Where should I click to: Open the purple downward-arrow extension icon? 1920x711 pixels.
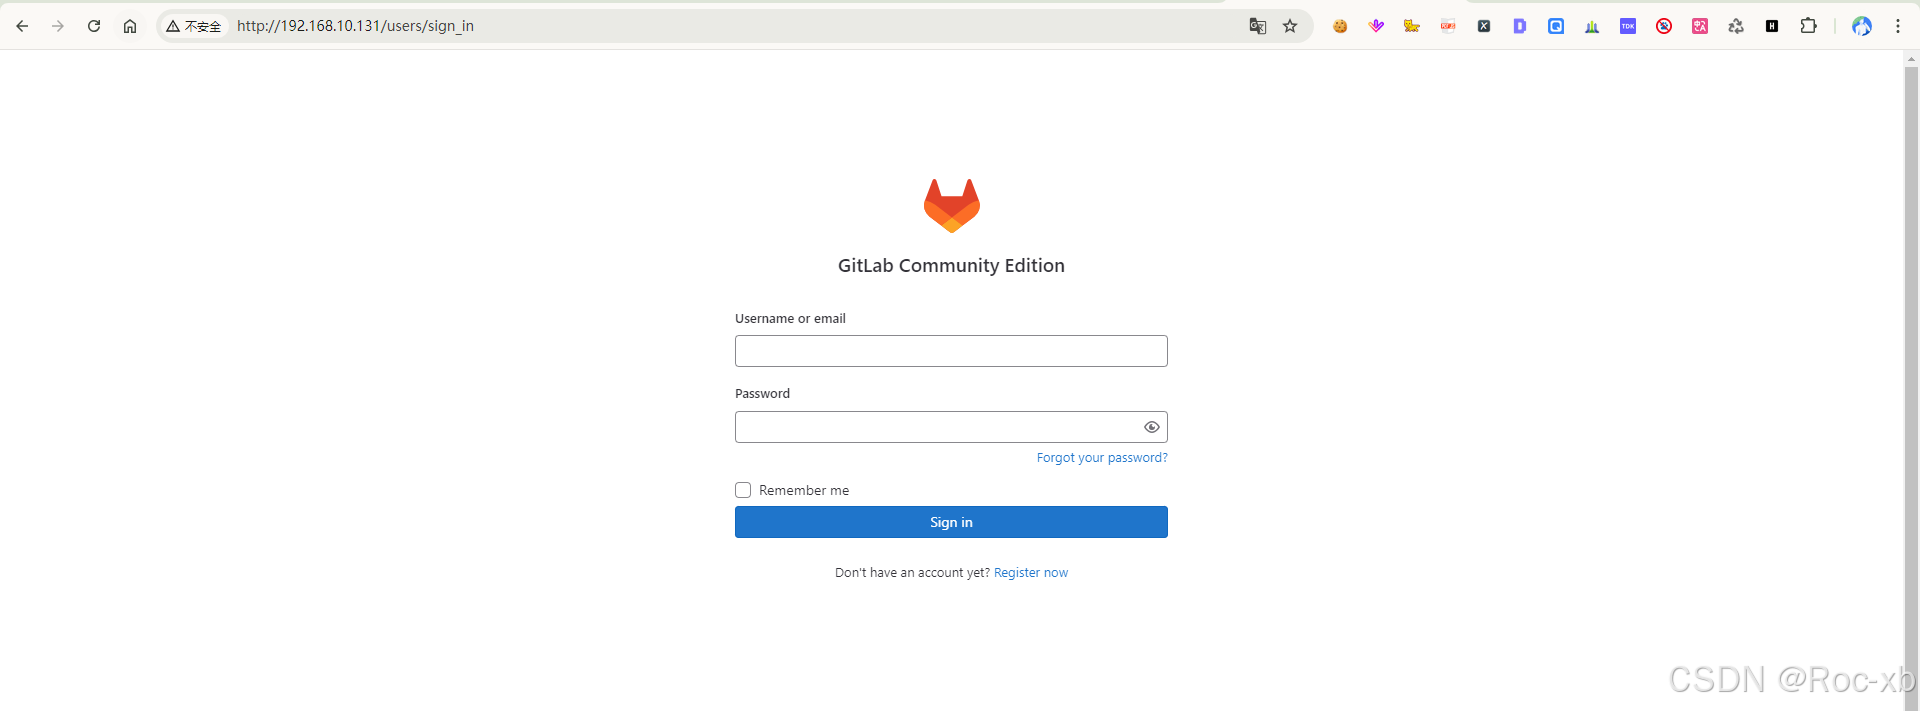point(1376,26)
